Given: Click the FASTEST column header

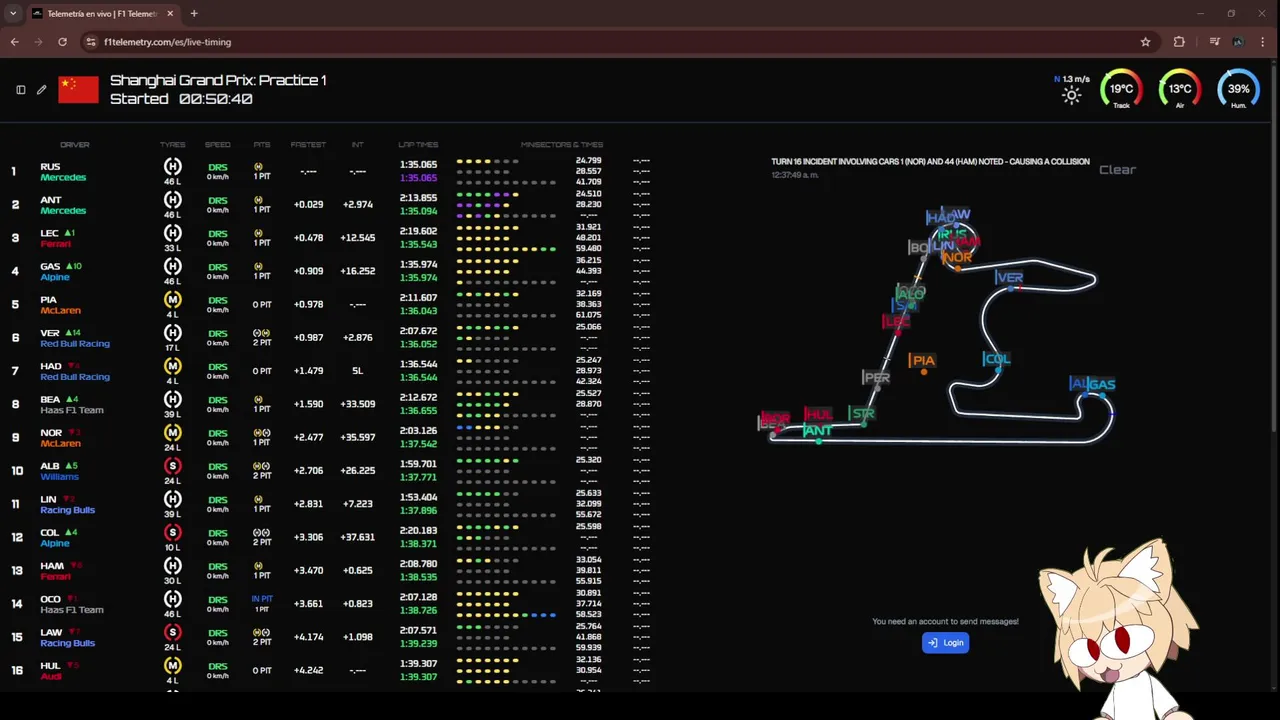Looking at the screenshot, I should 308,145.
